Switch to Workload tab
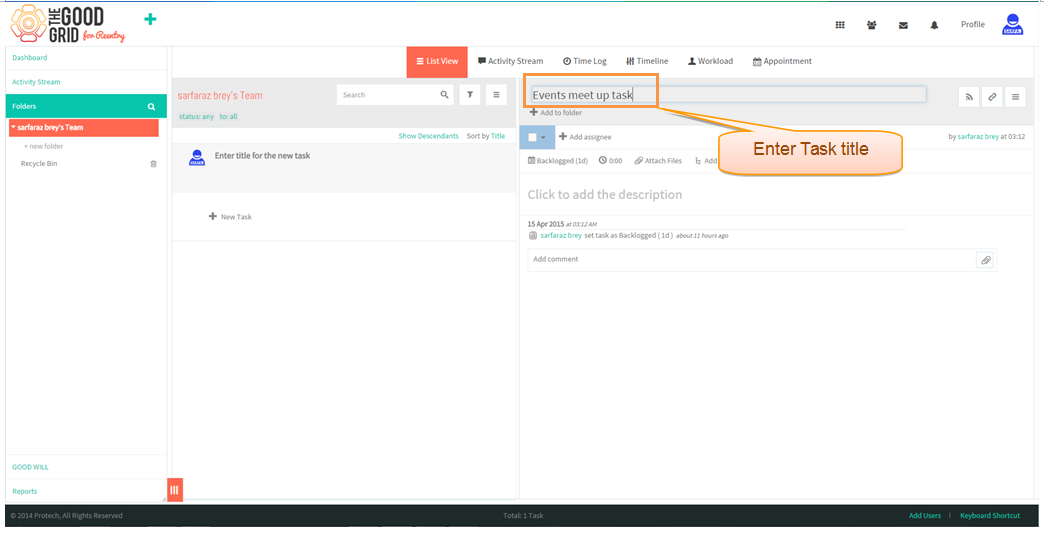This screenshot has height=533, width=1044. point(710,61)
